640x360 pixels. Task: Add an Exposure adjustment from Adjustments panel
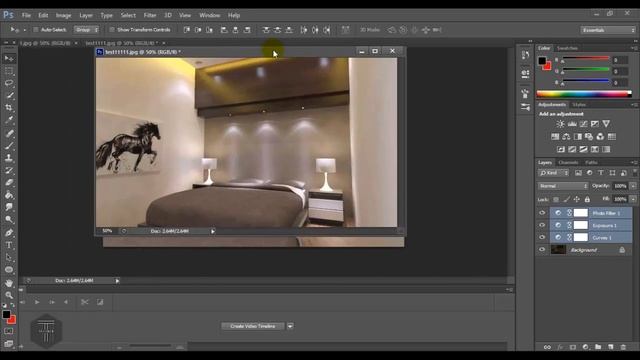tap(595, 124)
